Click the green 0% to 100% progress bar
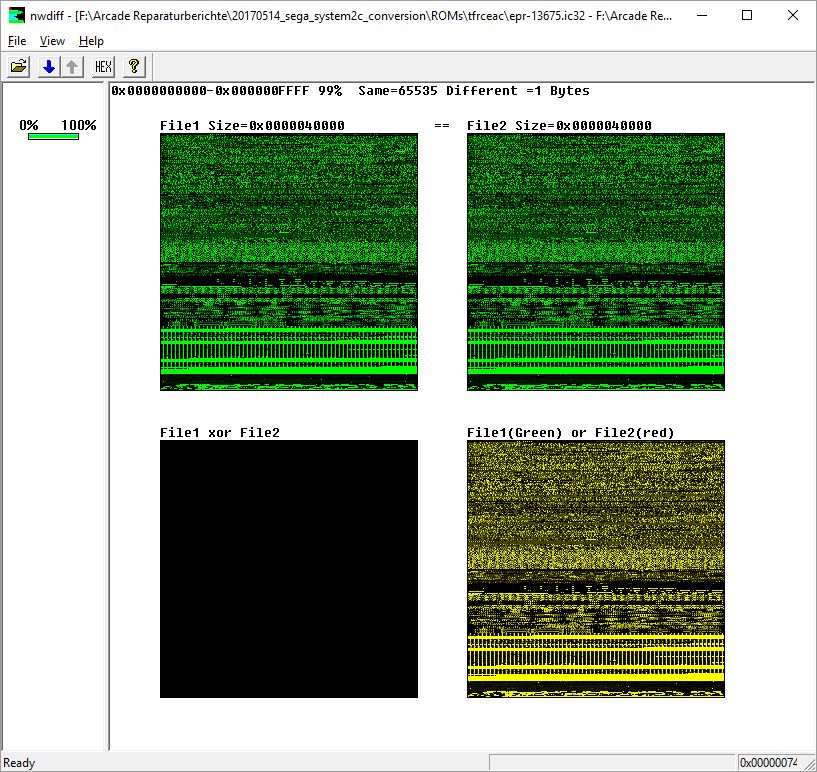817x772 pixels. point(53,136)
